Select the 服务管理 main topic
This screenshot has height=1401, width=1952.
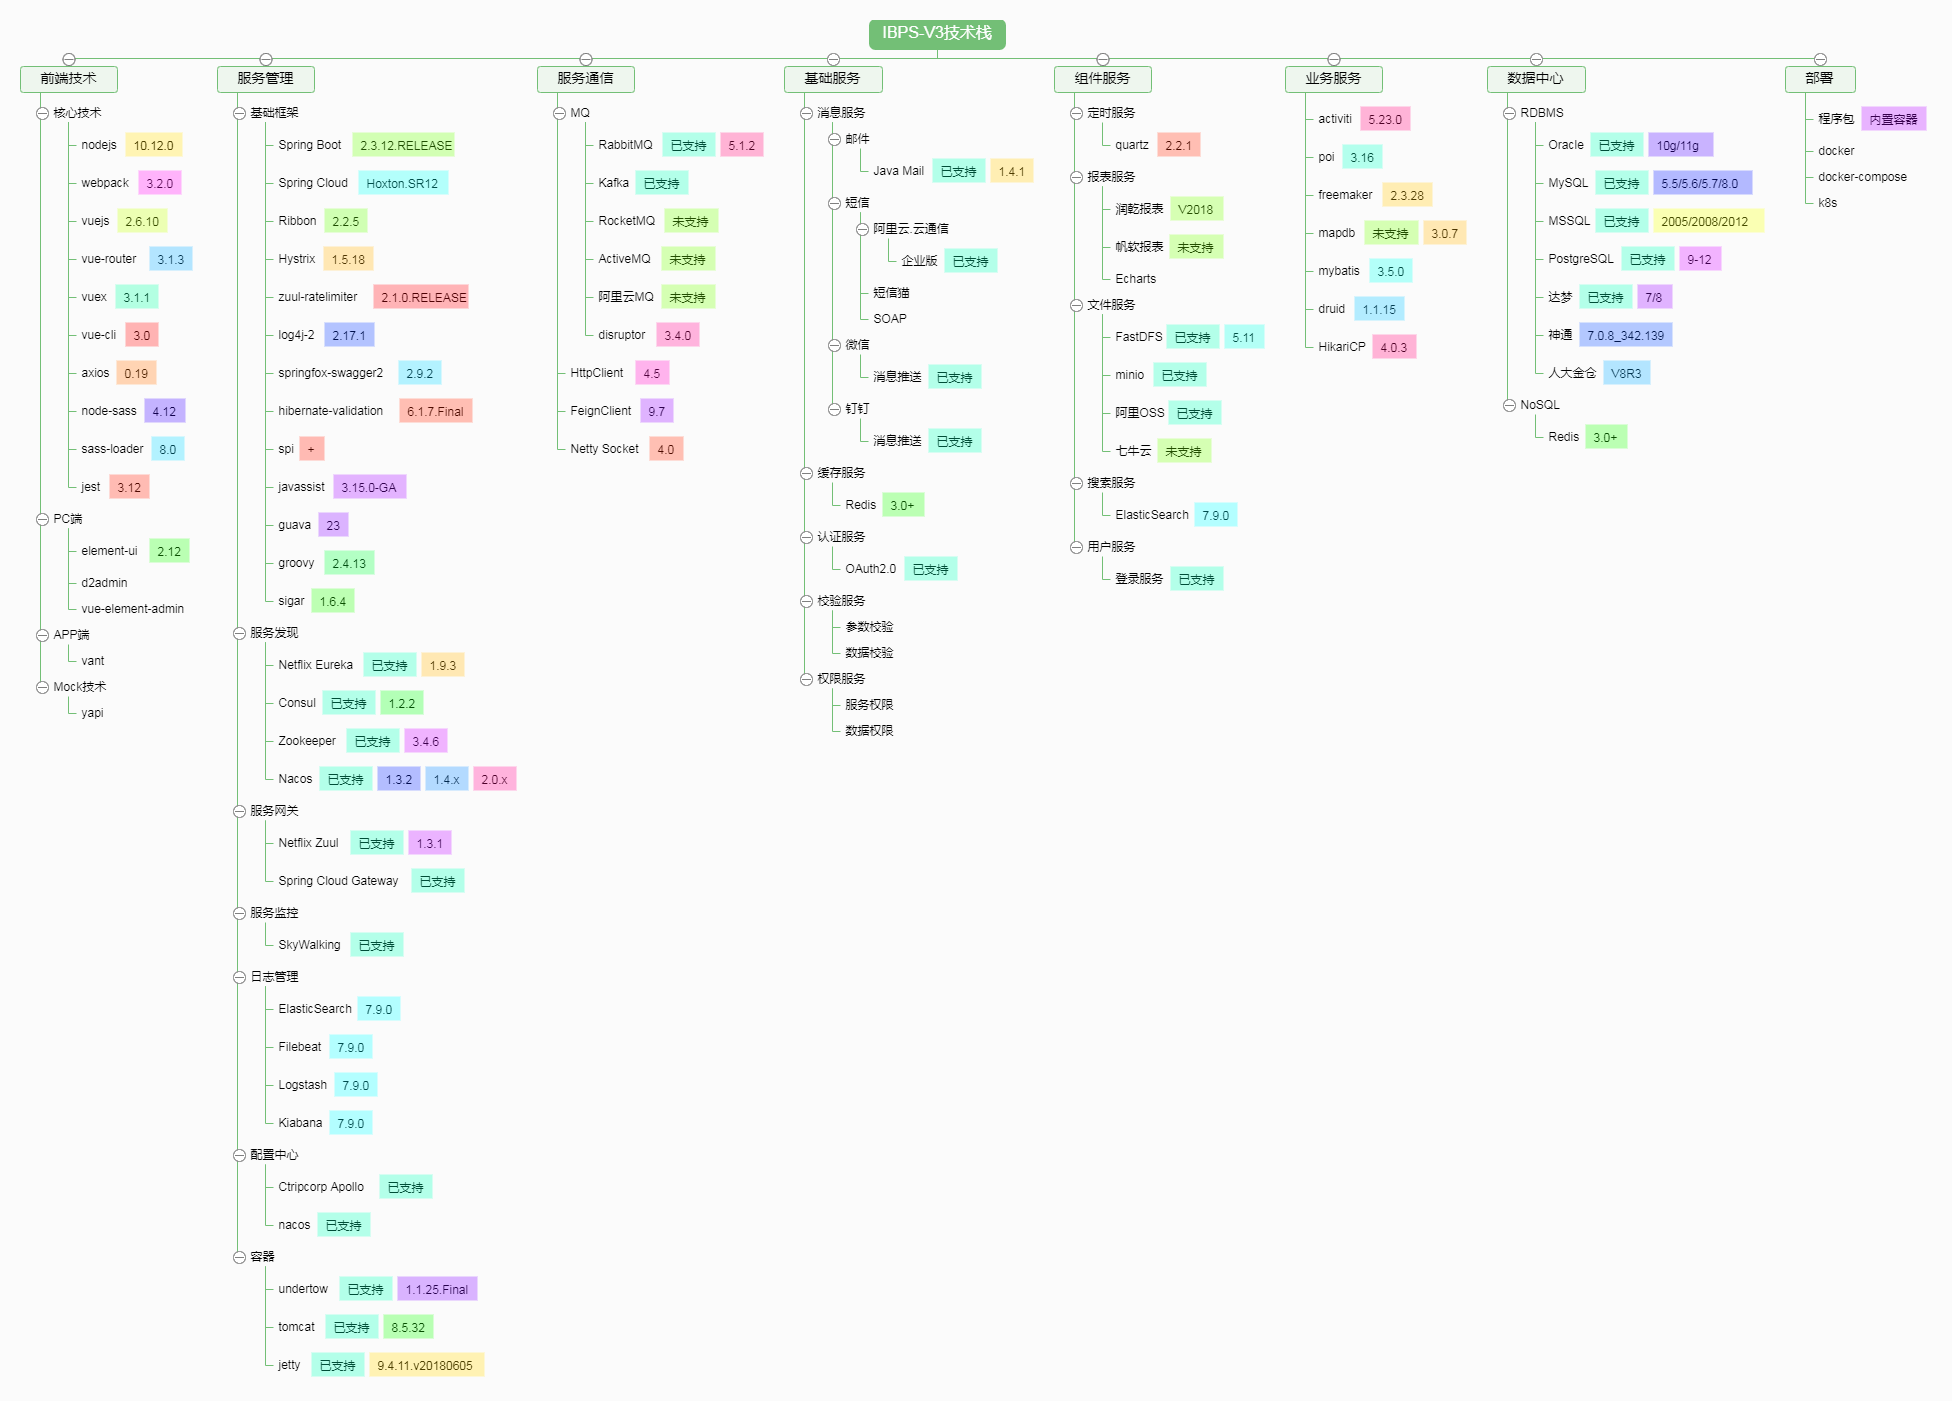[x=266, y=79]
